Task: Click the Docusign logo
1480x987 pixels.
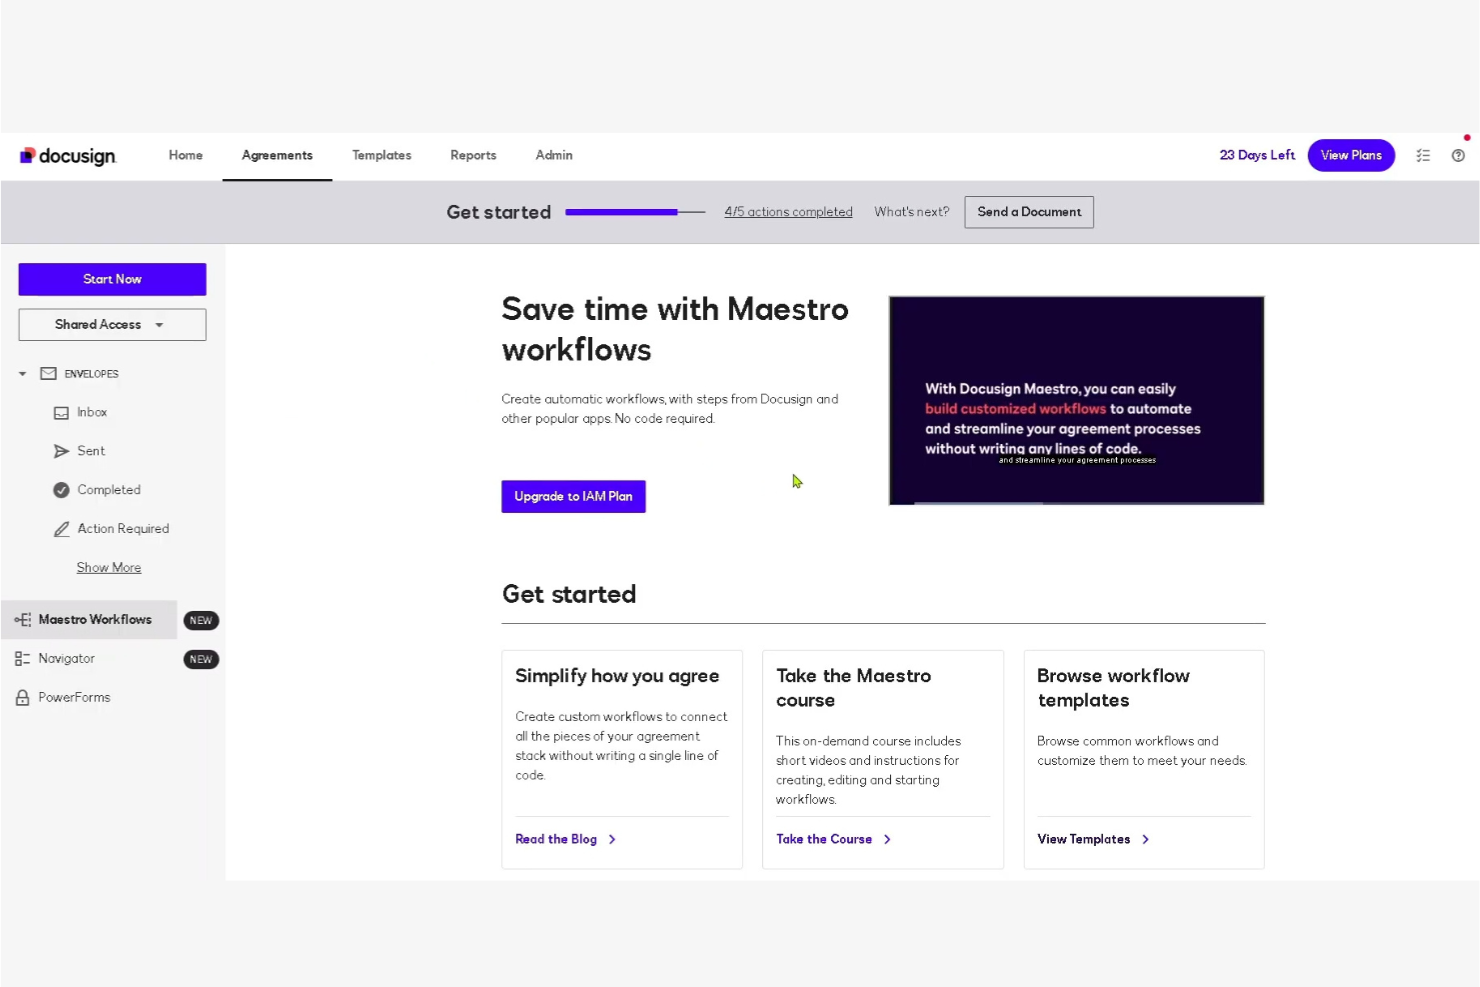Action: (x=68, y=156)
